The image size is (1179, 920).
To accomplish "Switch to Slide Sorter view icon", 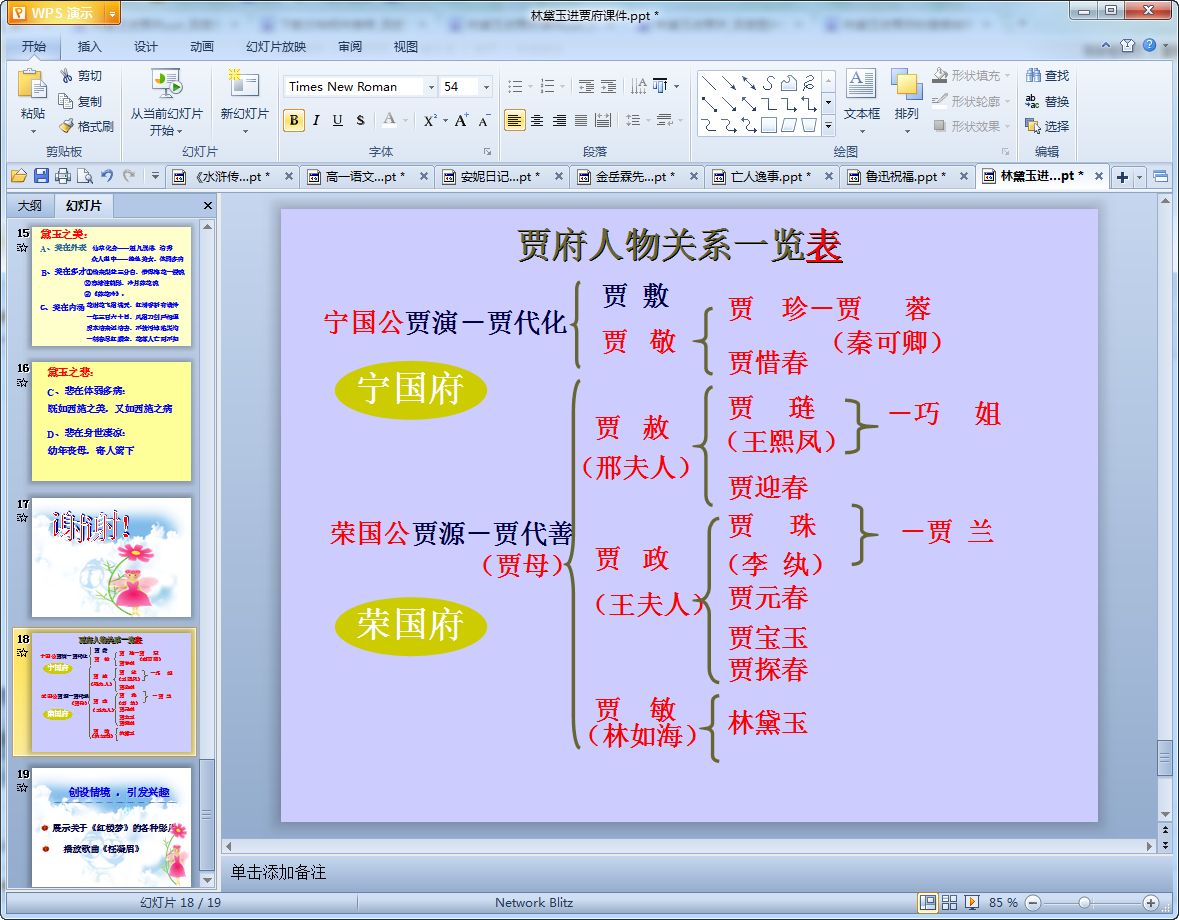I will [950, 902].
